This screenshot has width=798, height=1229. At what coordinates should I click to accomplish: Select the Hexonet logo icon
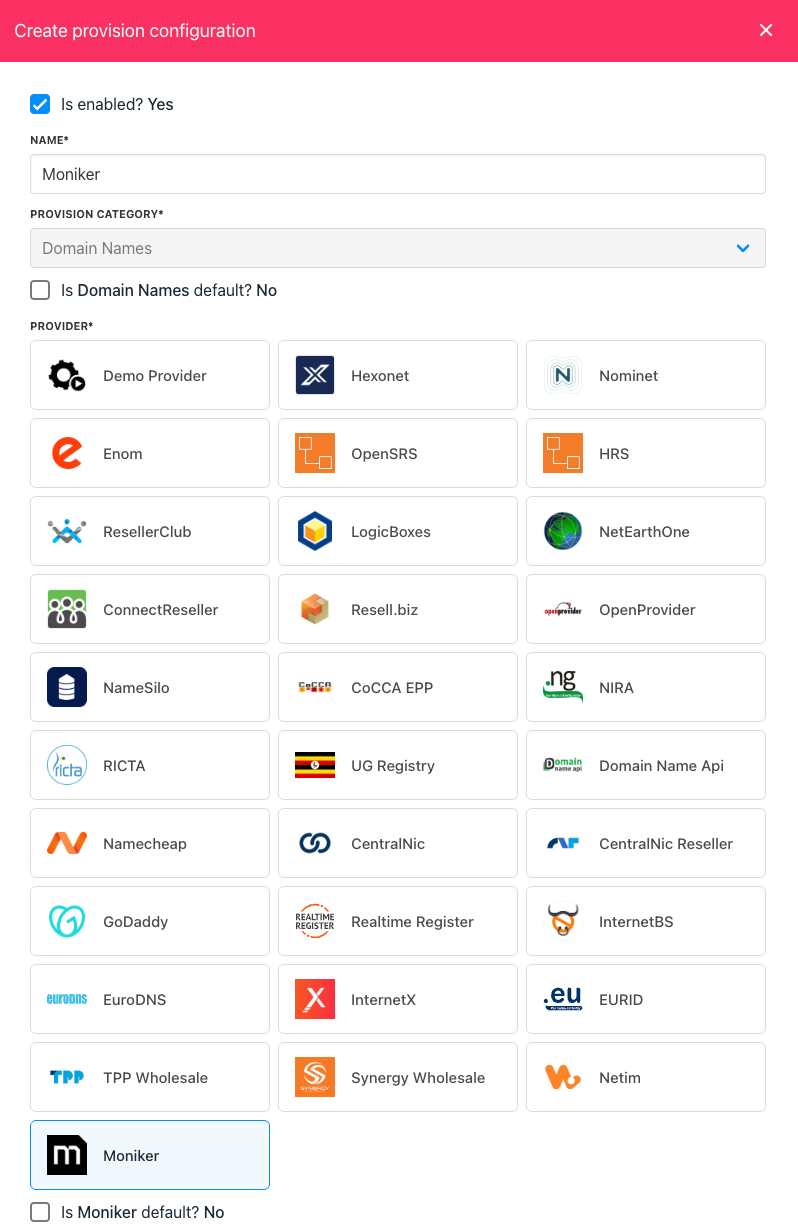coord(315,375)
